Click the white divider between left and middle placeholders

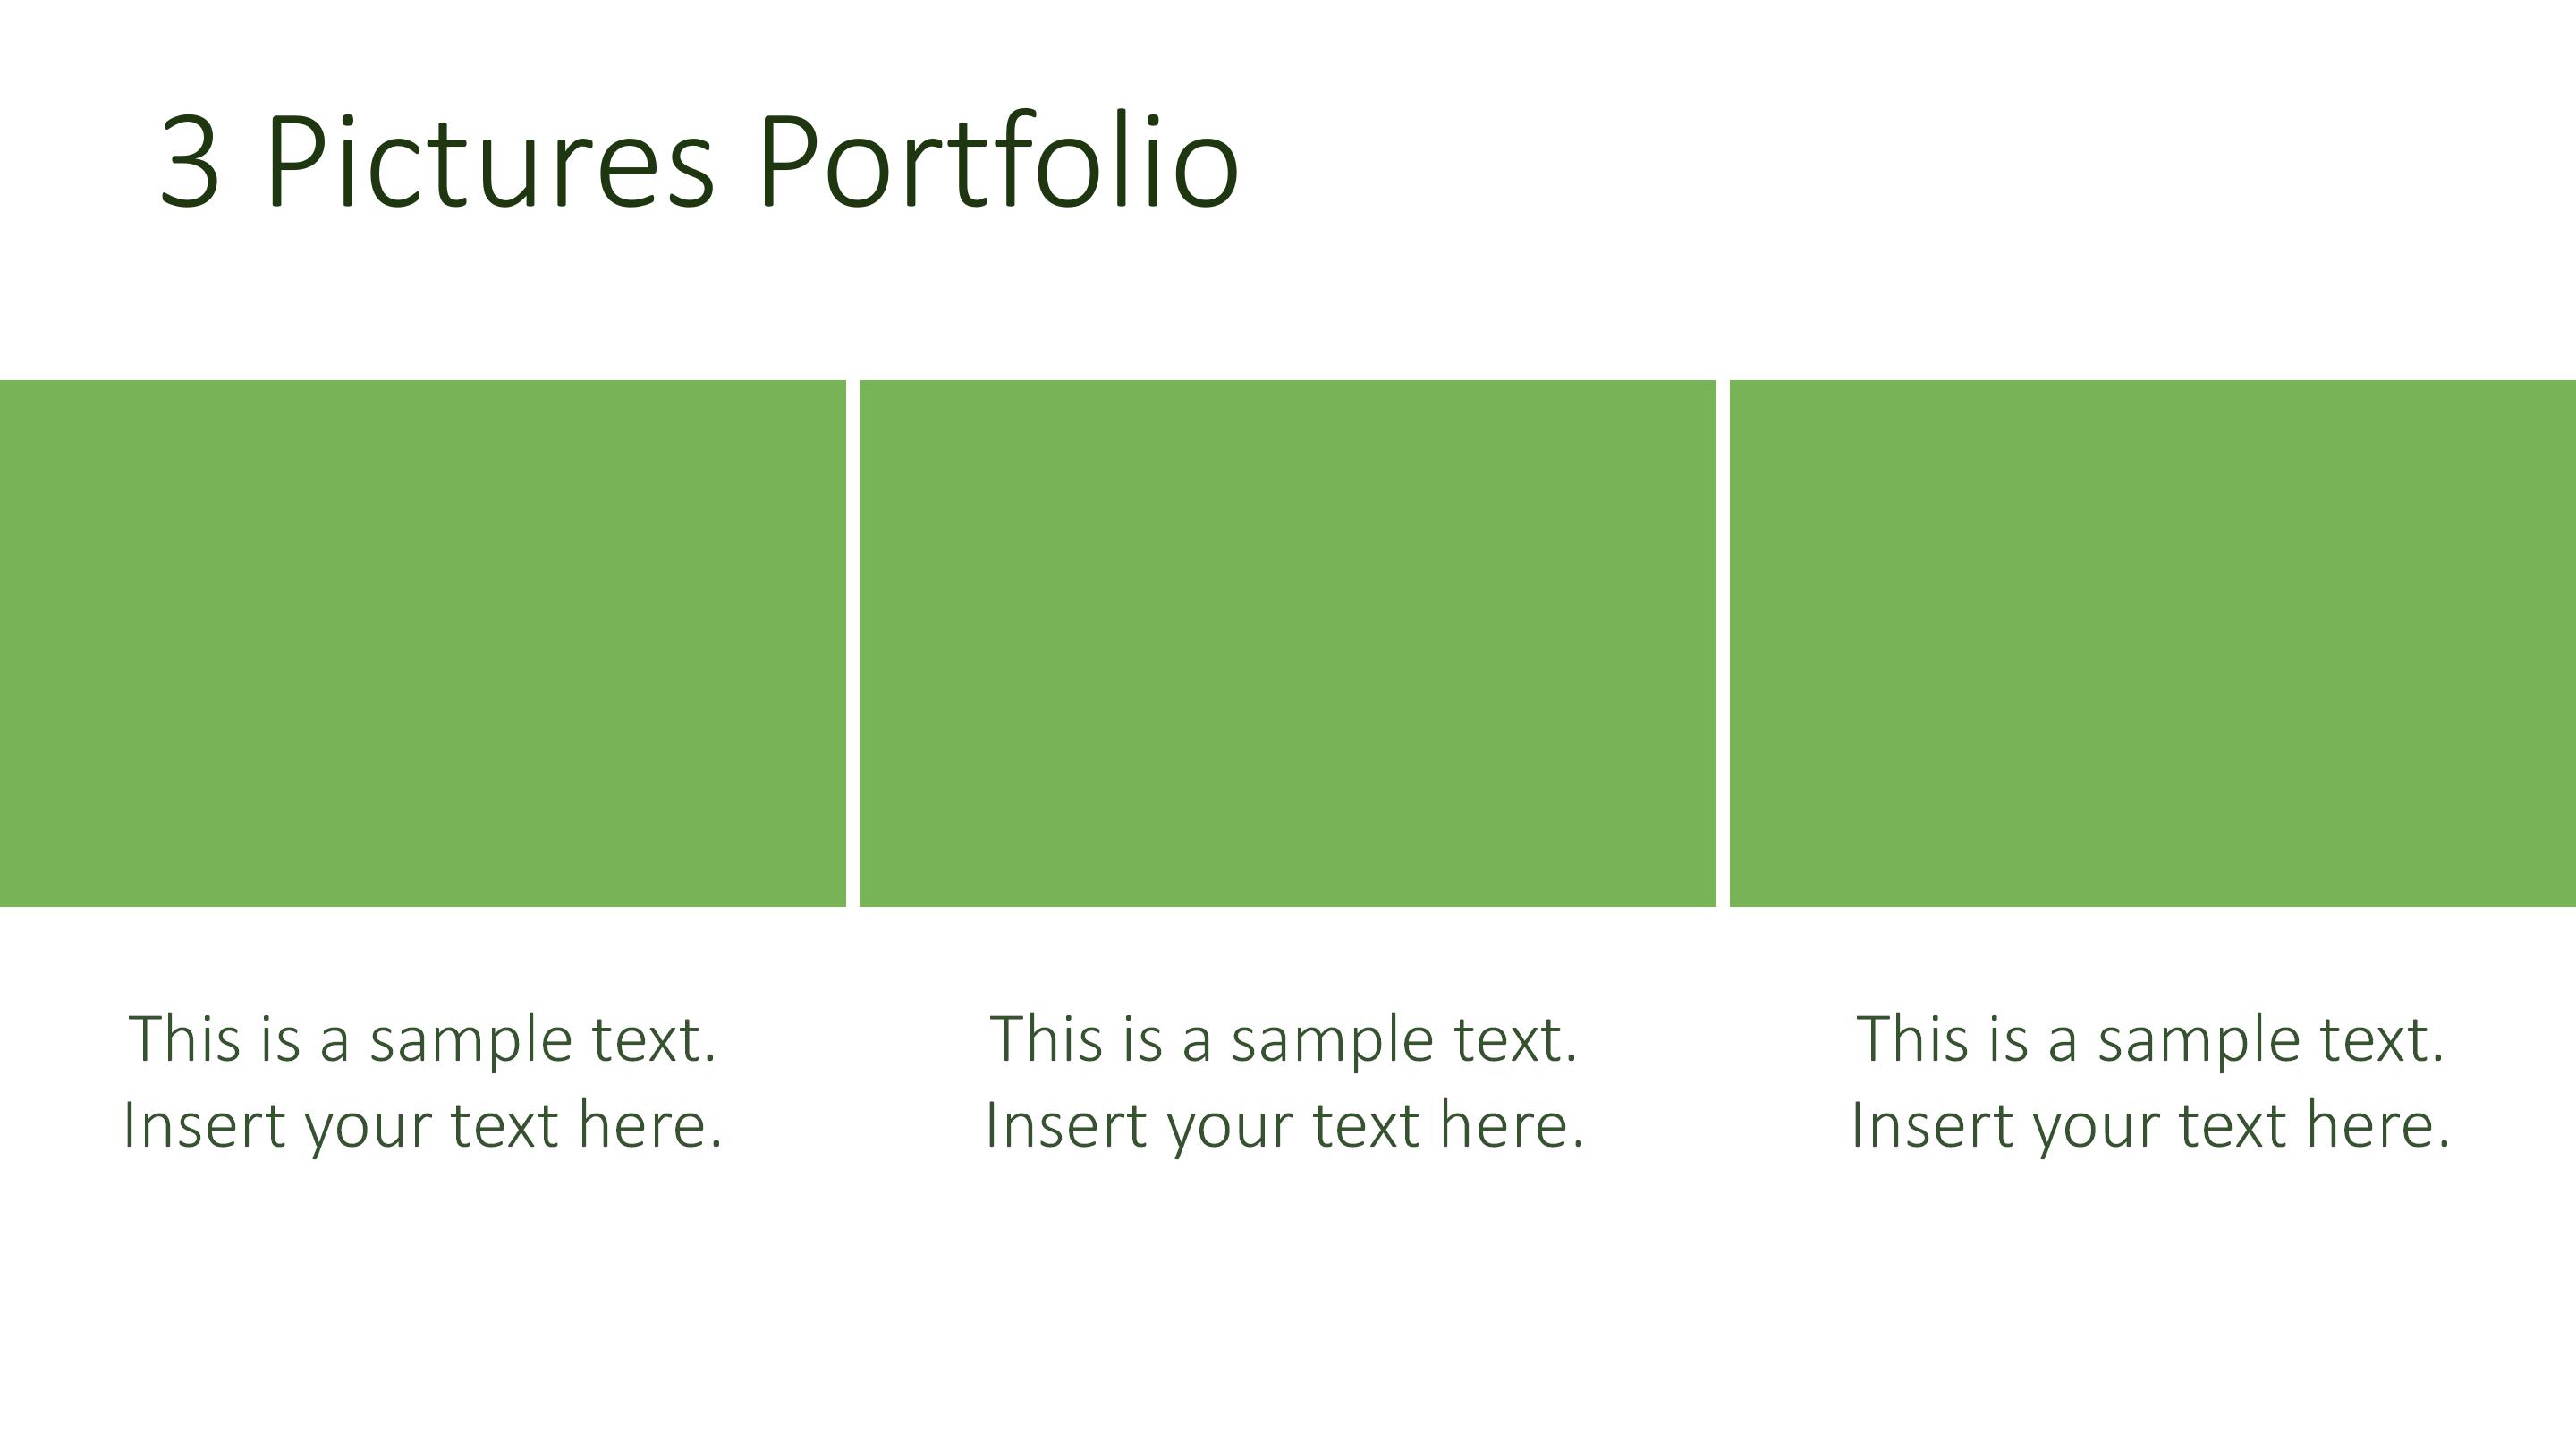click(x=852, y=643)
